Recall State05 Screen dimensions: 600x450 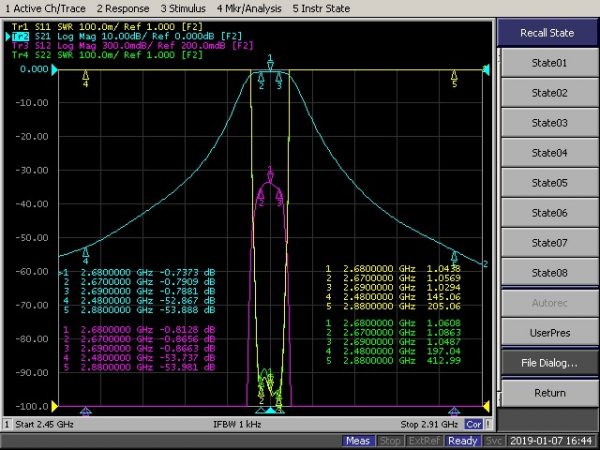pos(549,183)
